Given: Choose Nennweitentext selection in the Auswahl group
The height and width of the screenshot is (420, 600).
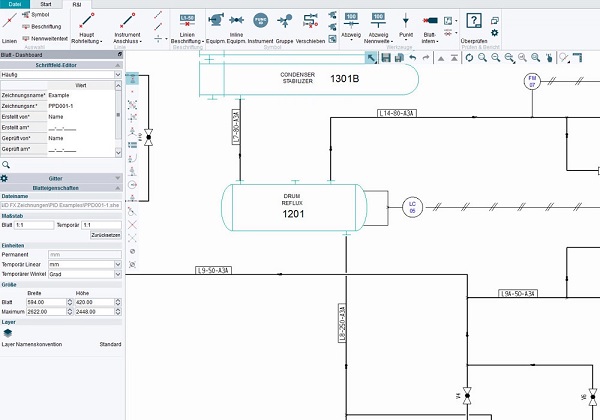Looking at the screenshot, I should (45, 39).
